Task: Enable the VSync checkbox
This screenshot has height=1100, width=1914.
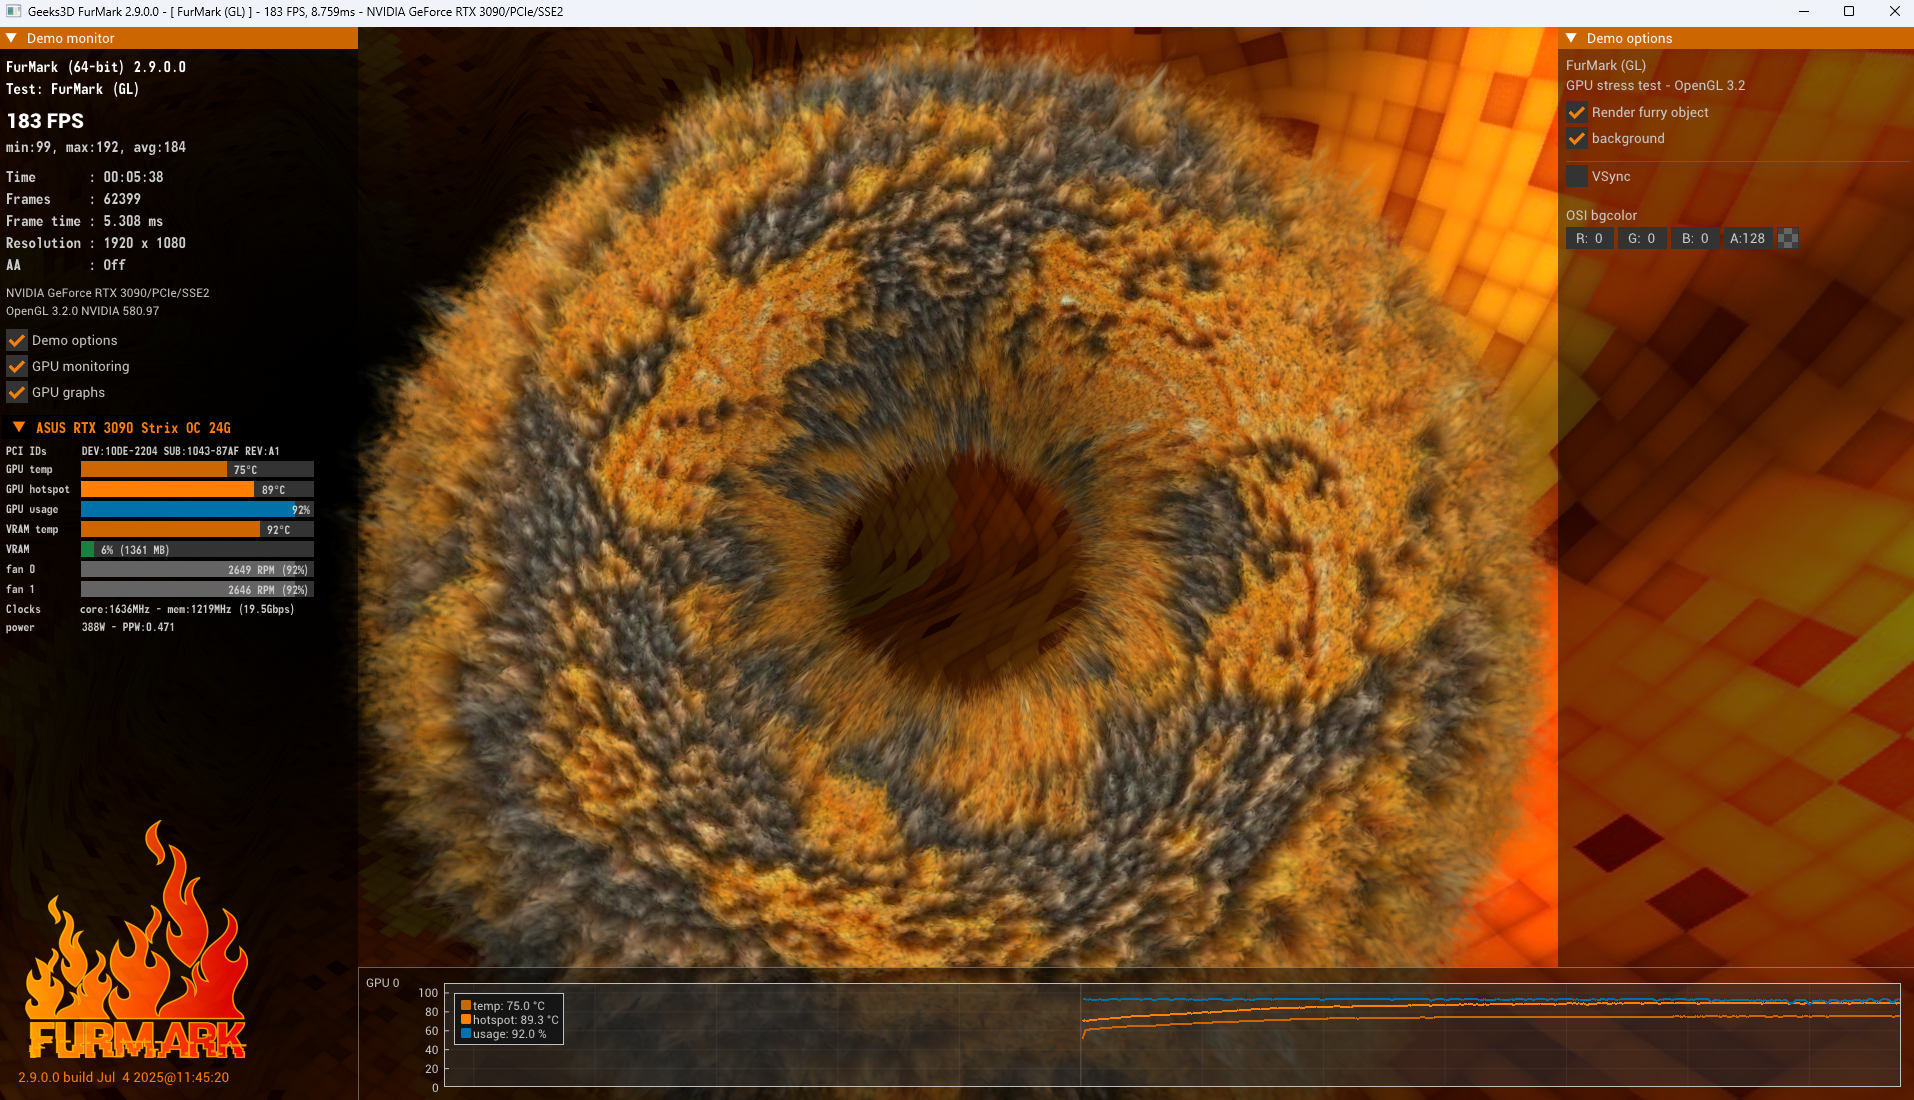Action: click(1577, 176)
